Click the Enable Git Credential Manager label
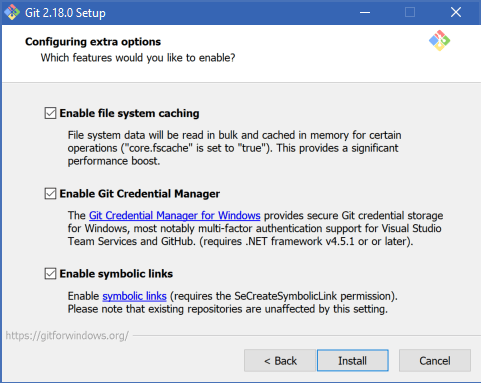 click(140, 194)
